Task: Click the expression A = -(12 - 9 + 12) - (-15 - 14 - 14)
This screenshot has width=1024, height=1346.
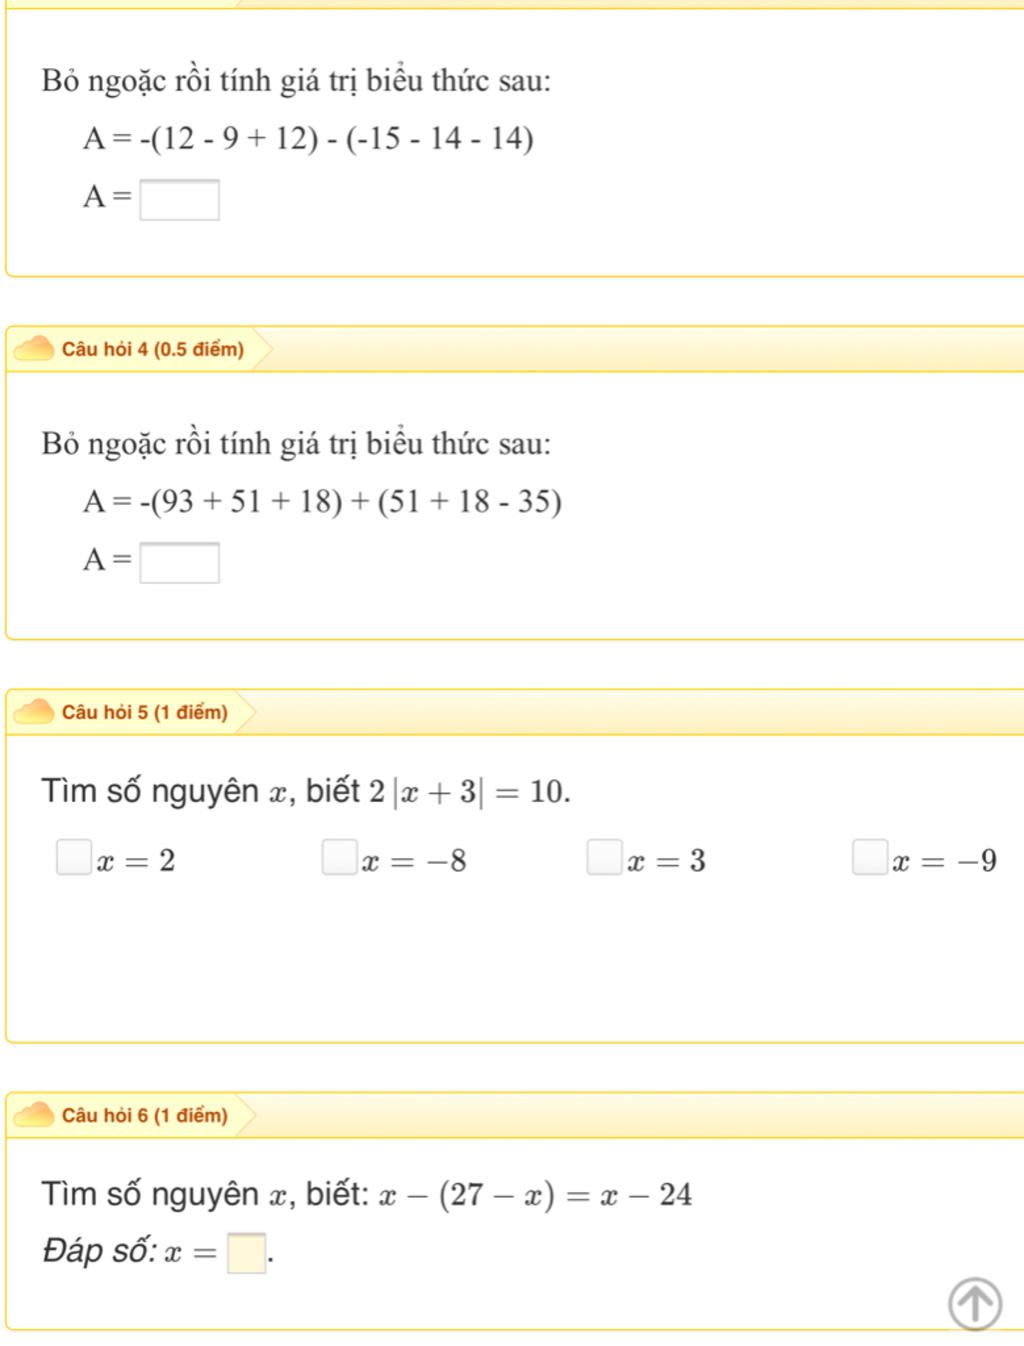Action: coord(308,138)
